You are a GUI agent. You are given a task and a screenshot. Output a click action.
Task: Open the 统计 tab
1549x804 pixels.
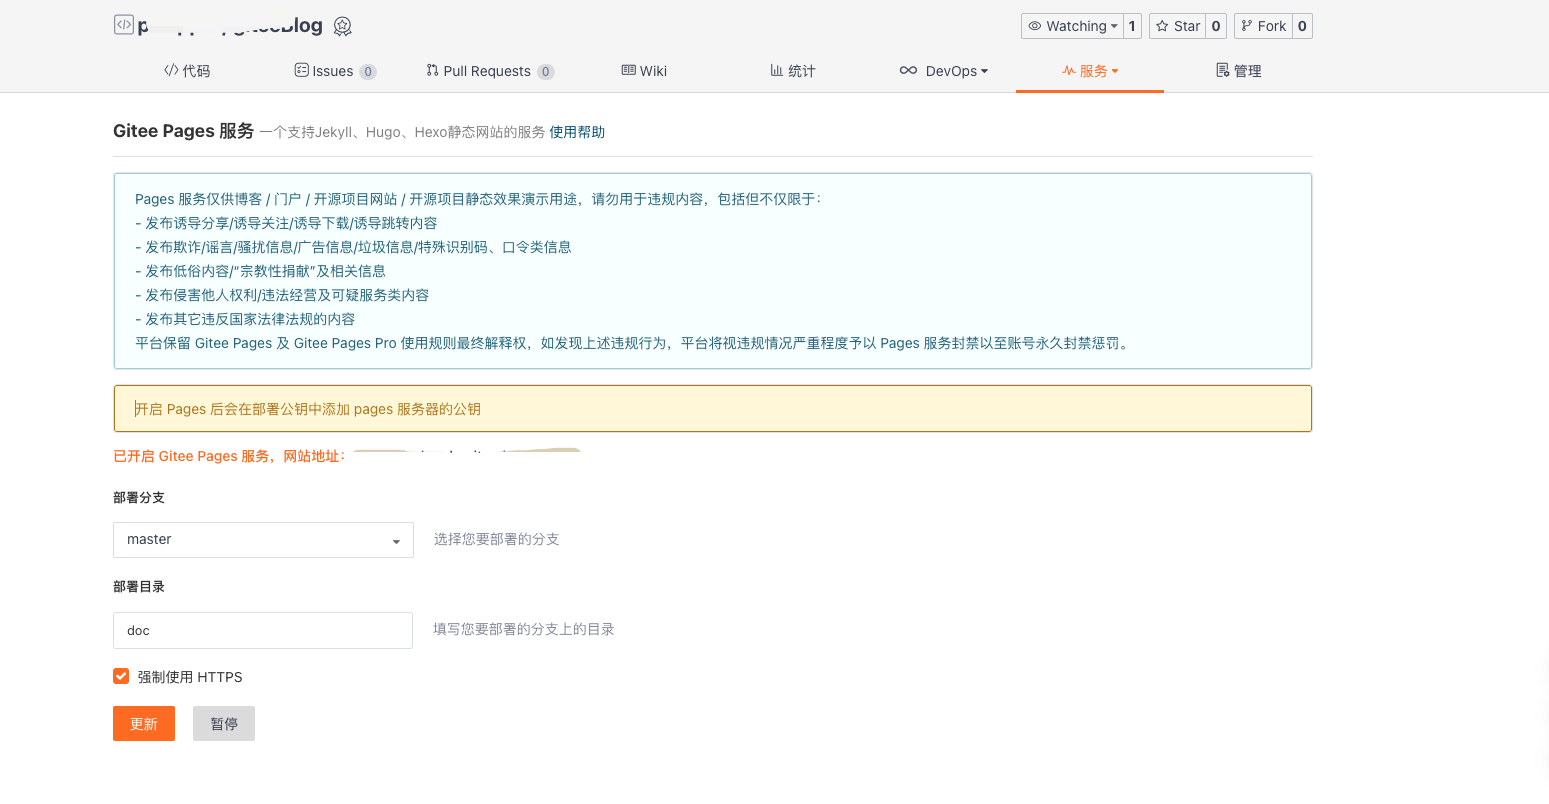[793, 71]
